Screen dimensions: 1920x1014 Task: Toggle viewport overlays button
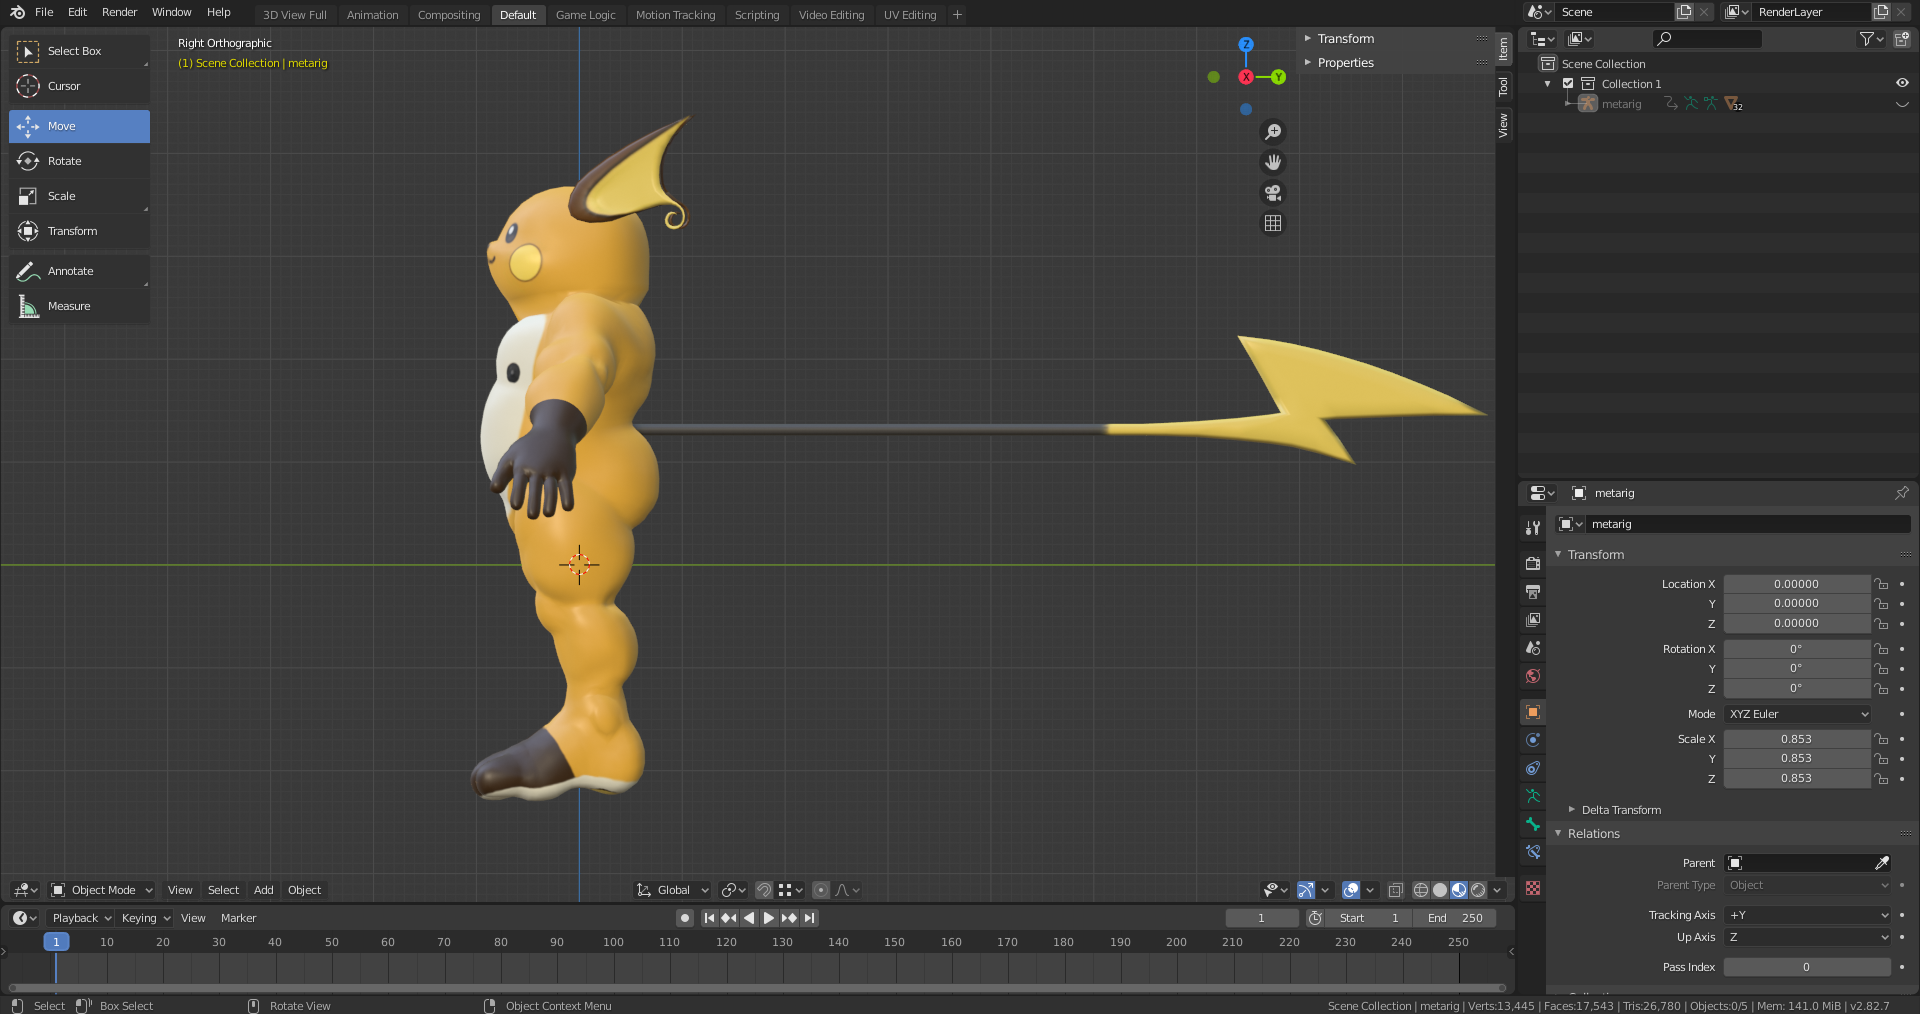1350,890
